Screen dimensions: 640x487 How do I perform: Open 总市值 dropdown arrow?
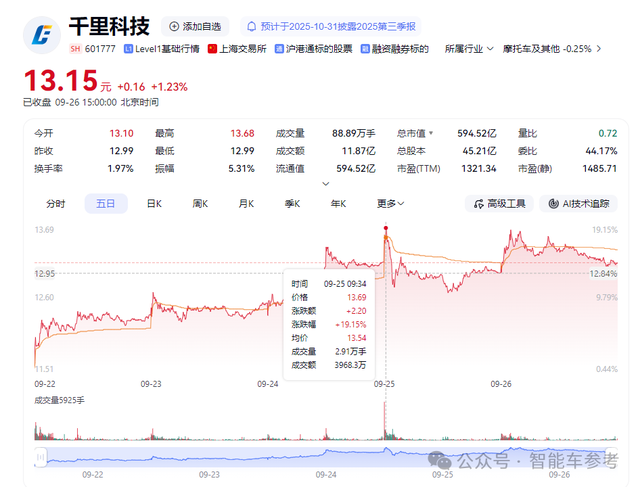(x=431, y=133)
